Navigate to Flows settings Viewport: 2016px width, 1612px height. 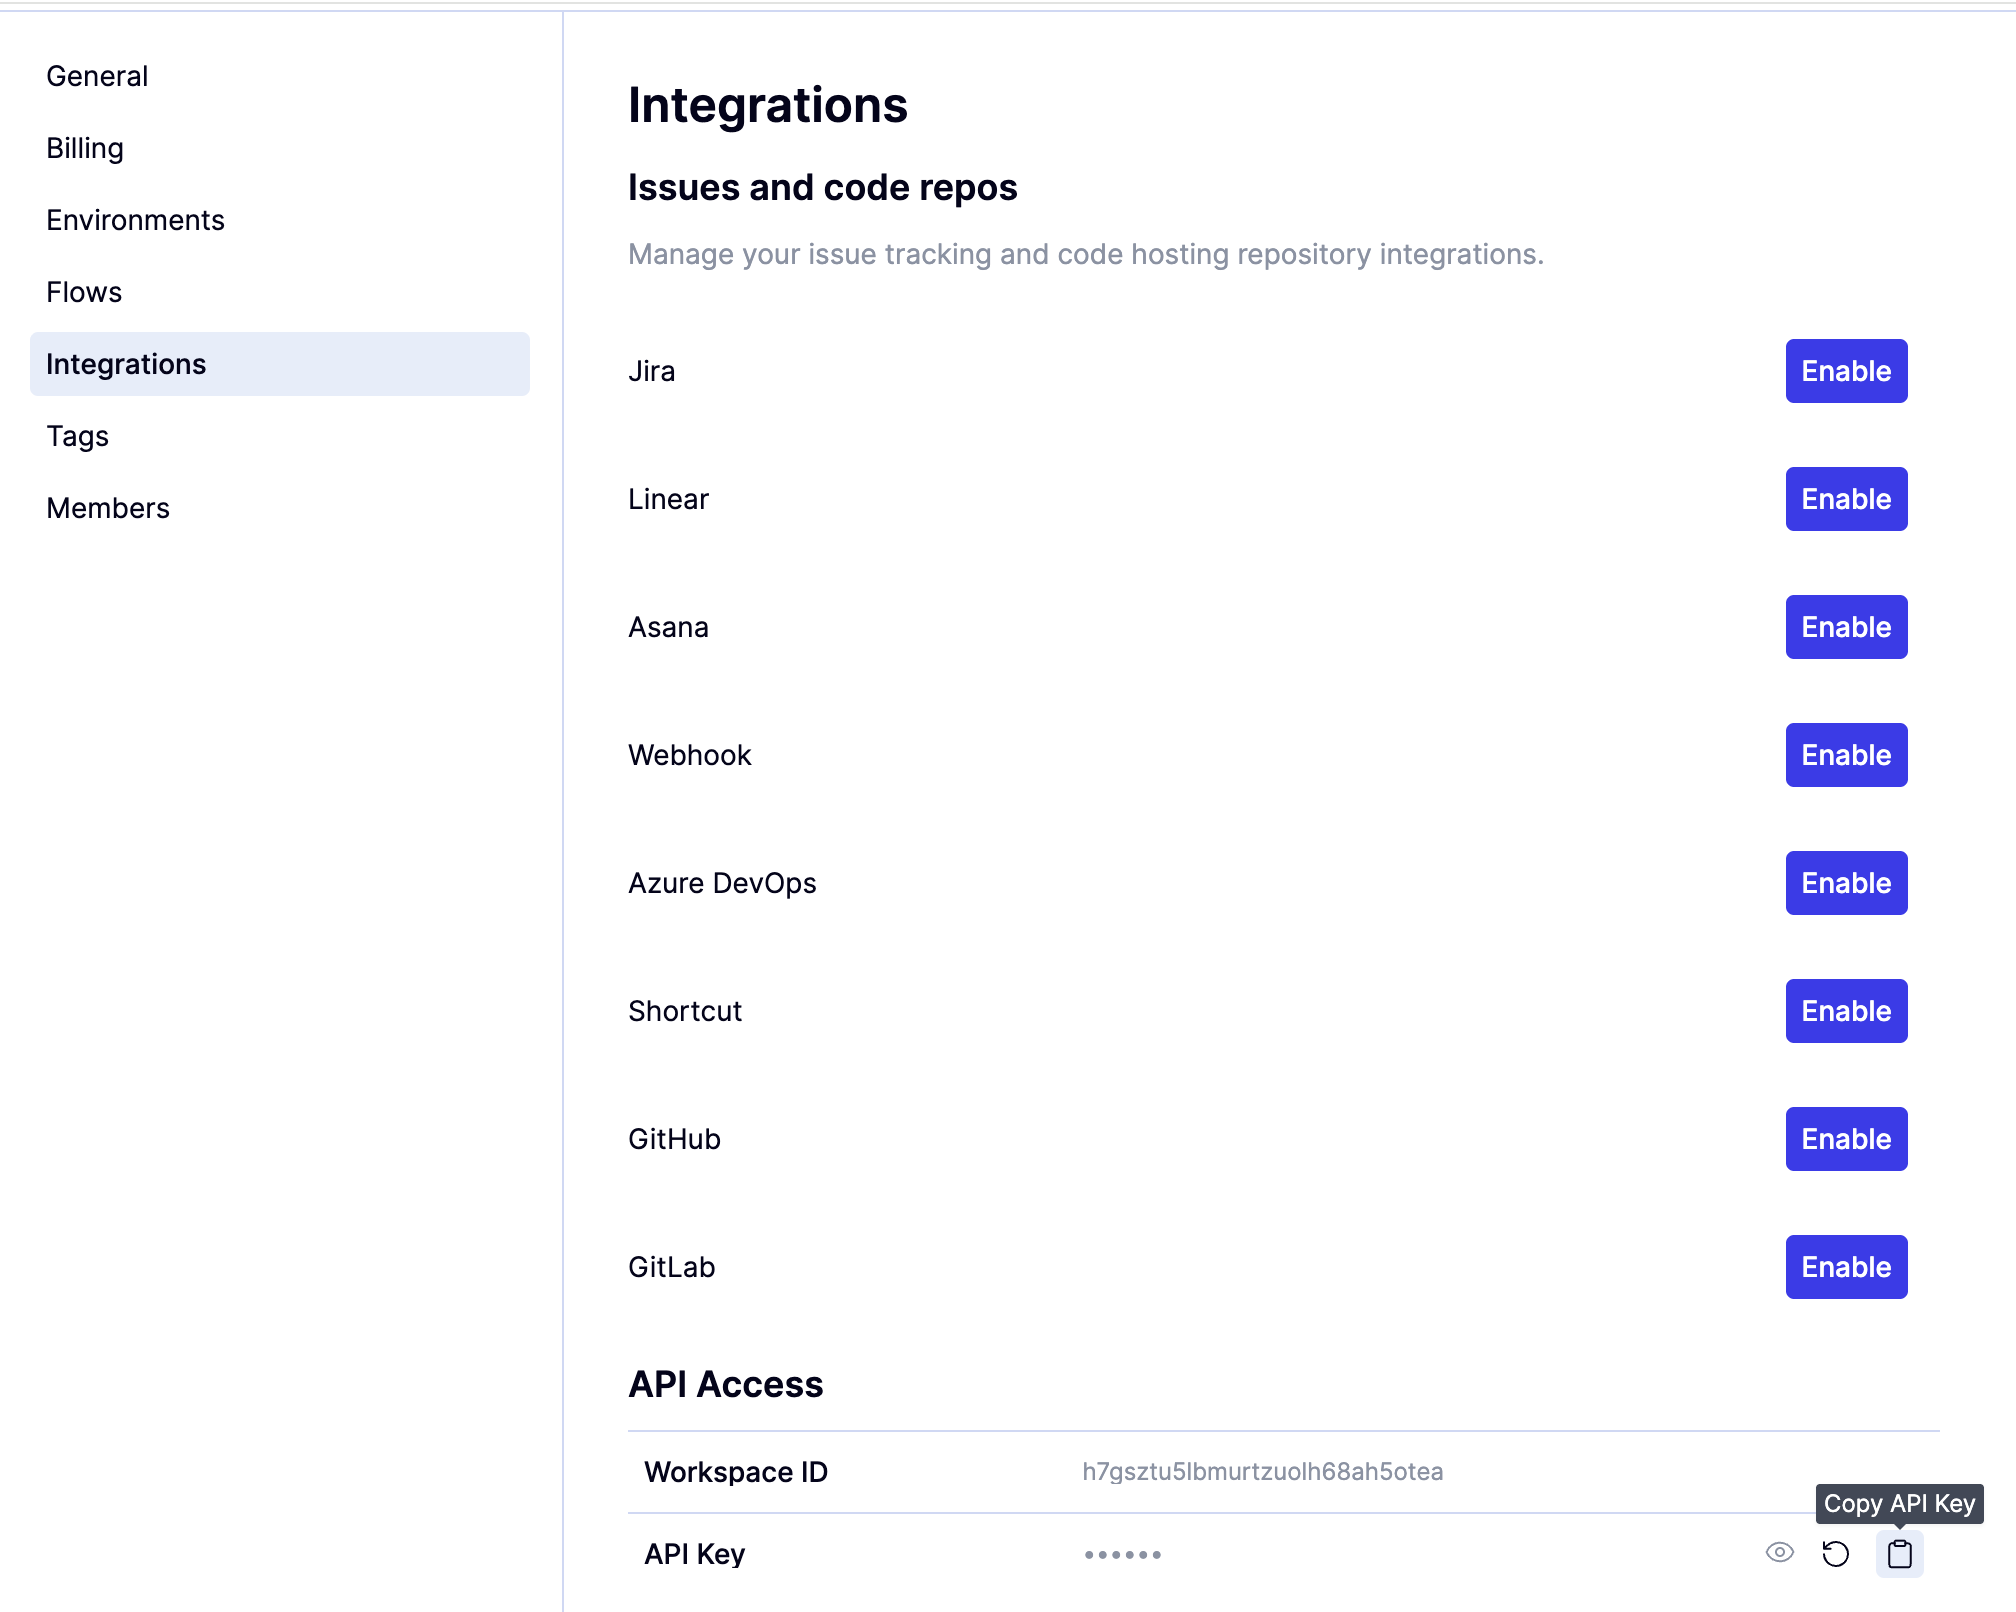[84, 292]
